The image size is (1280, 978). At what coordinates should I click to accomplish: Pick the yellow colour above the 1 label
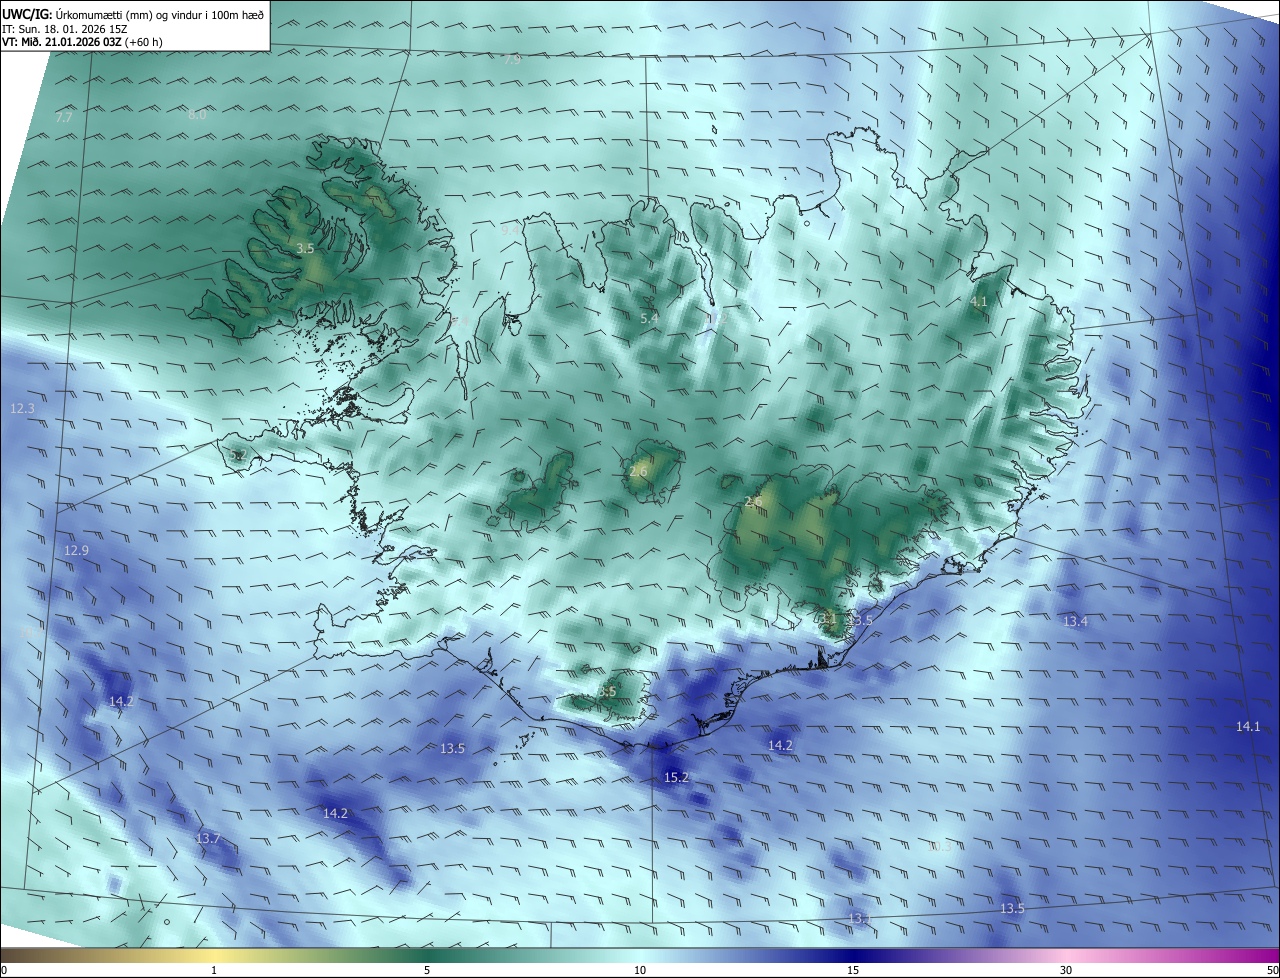[x=214, y=955]
